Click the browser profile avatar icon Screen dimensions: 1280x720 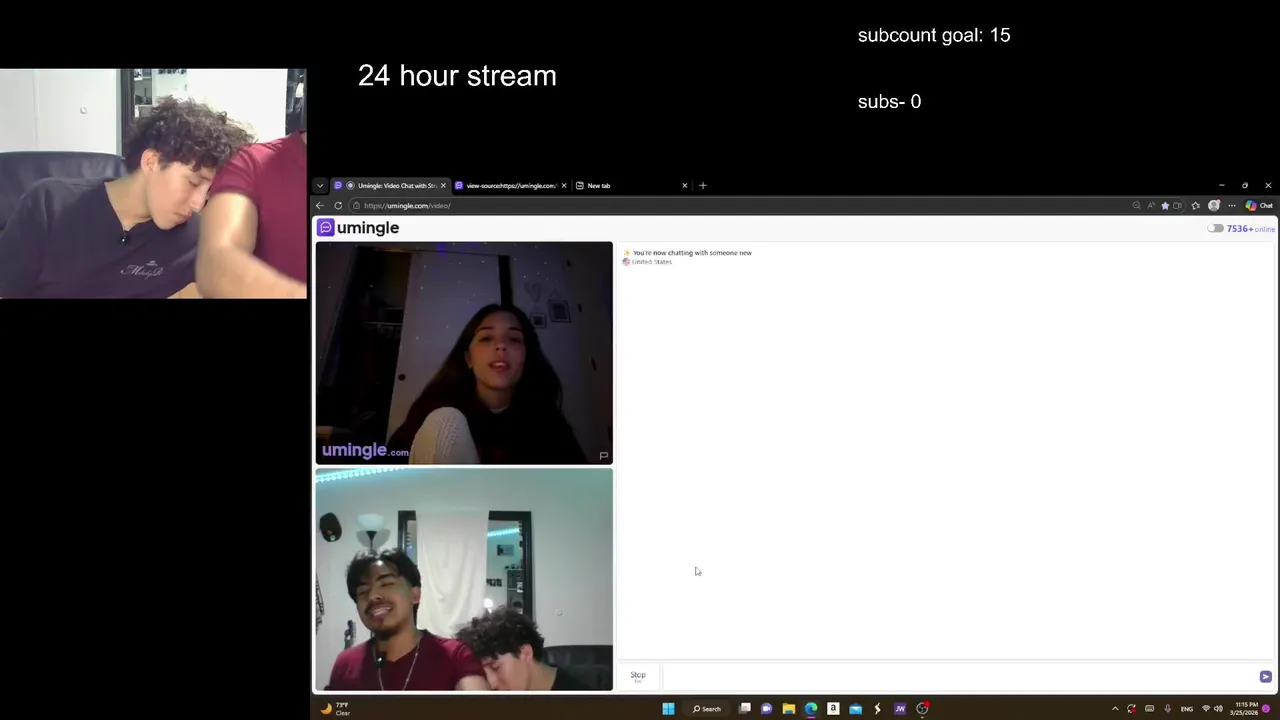pos(1214,205)
